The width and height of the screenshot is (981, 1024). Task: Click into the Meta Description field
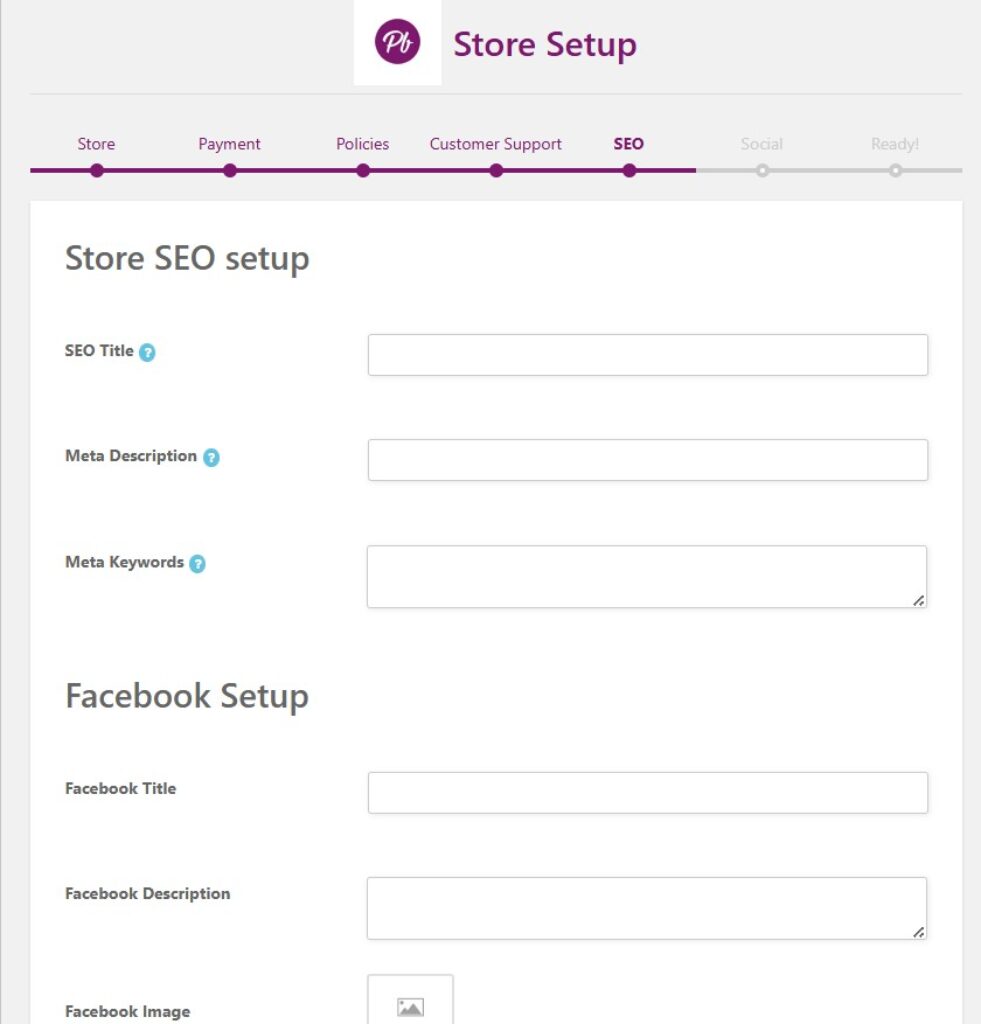pyautogui.click(x=647, y=460)
